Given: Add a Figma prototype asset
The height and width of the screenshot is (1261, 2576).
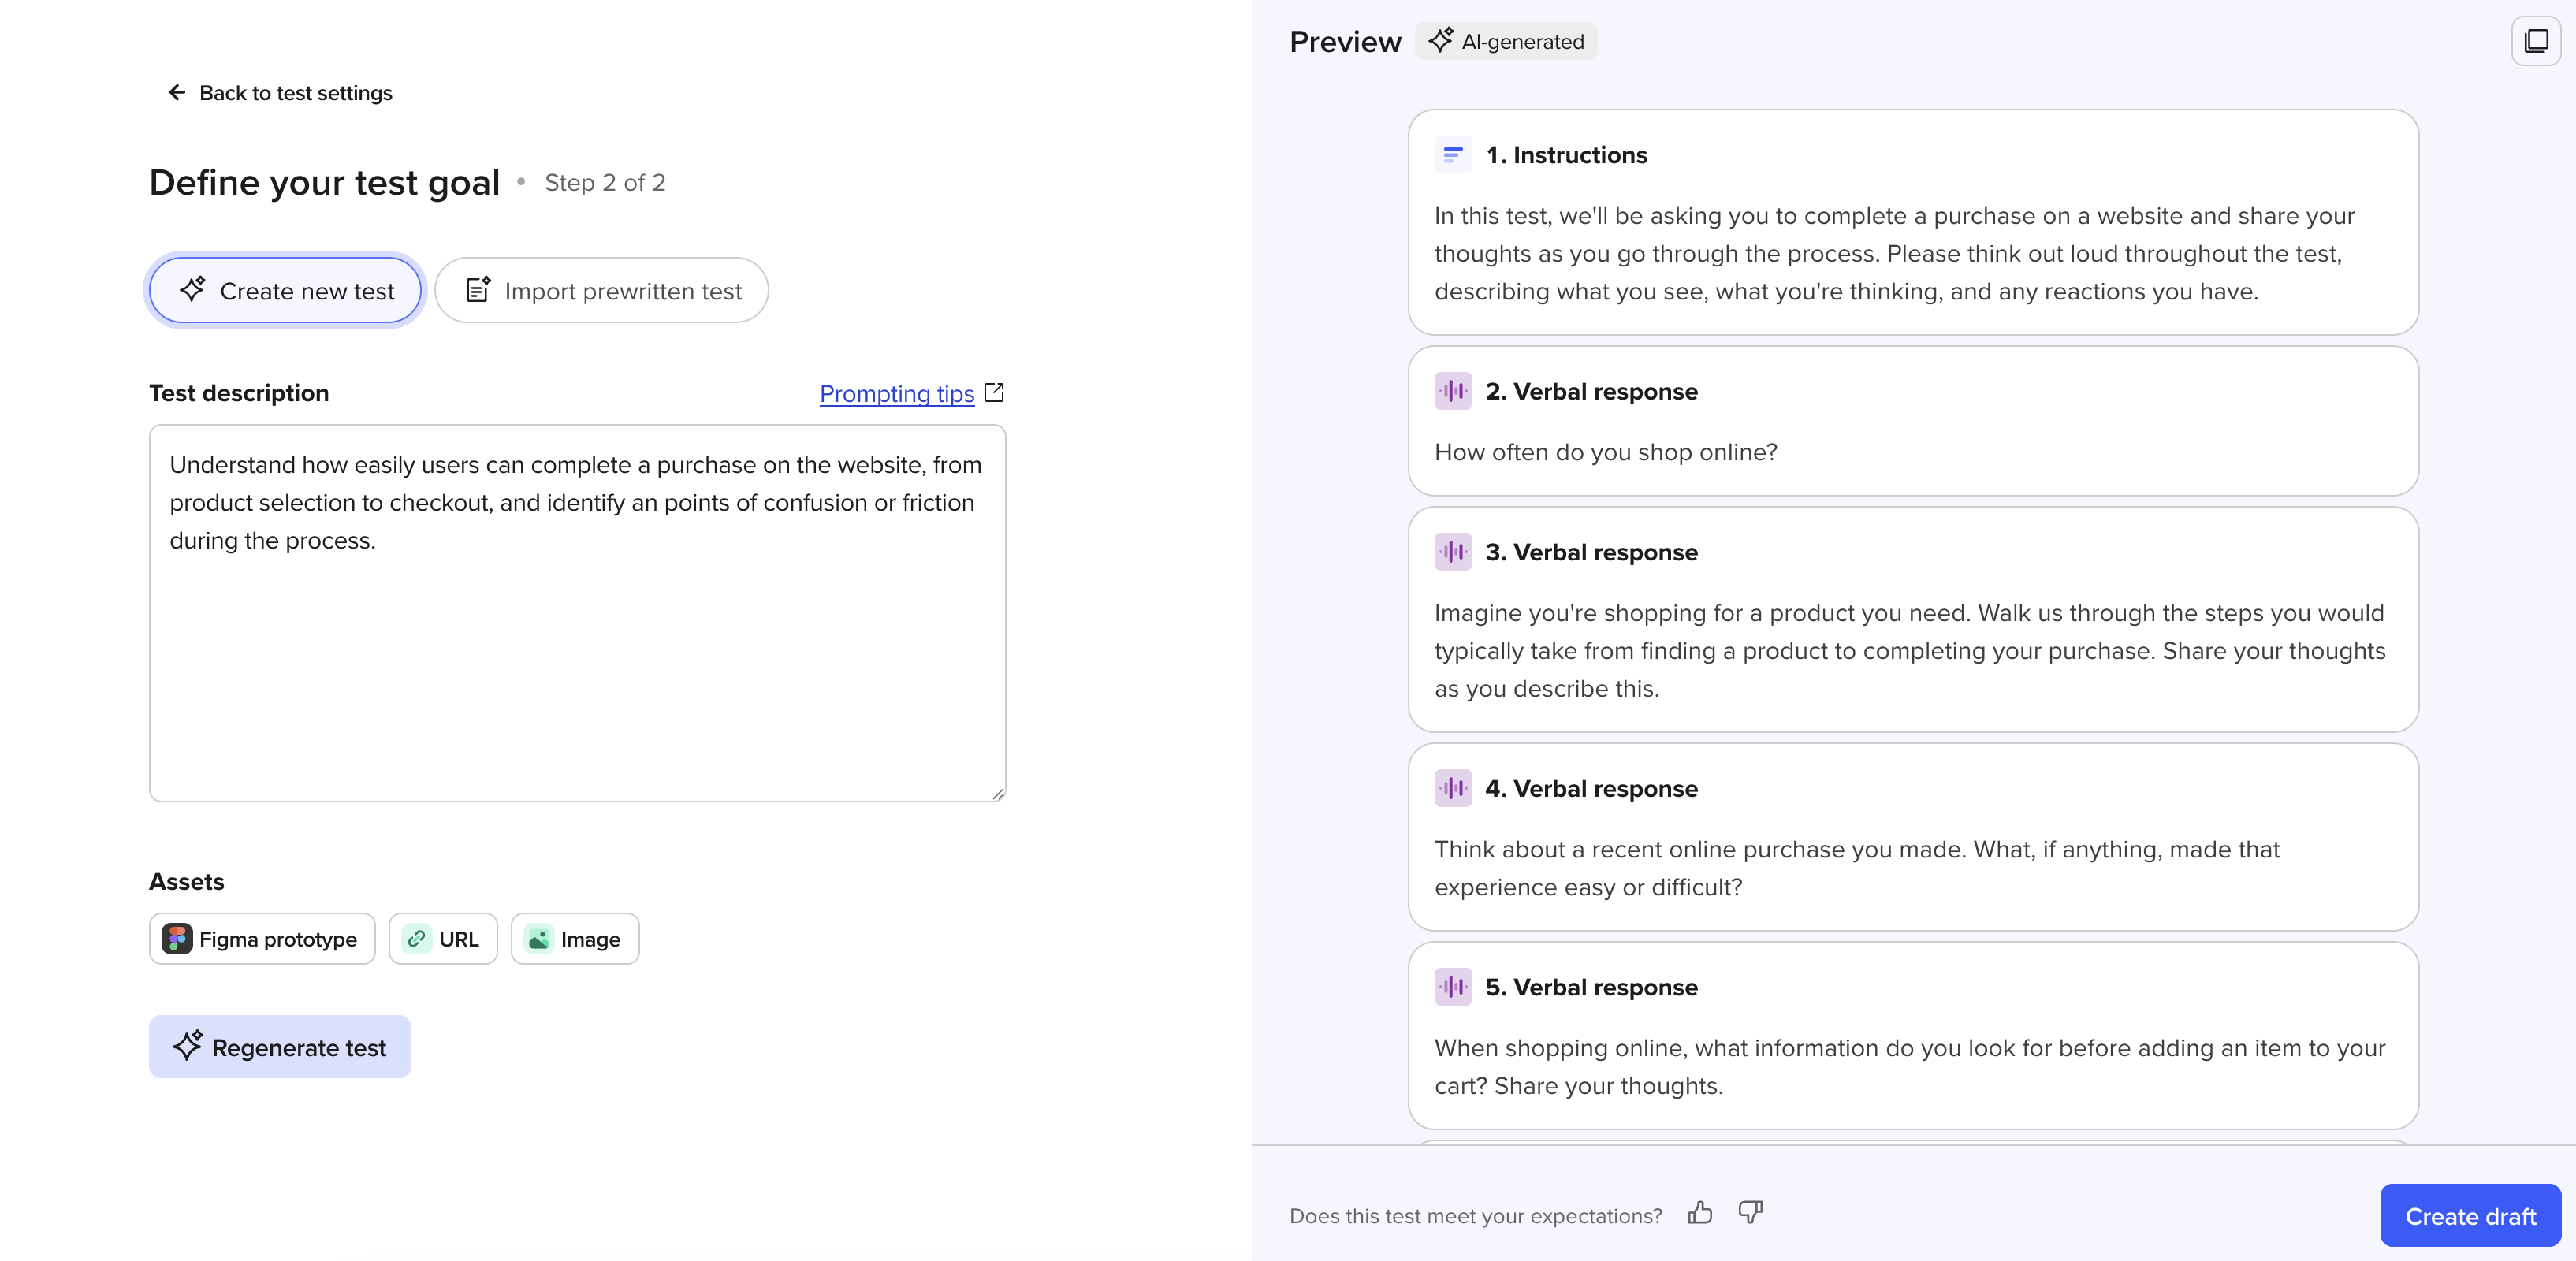Looking at the screenshot, I should pos(262,939).
